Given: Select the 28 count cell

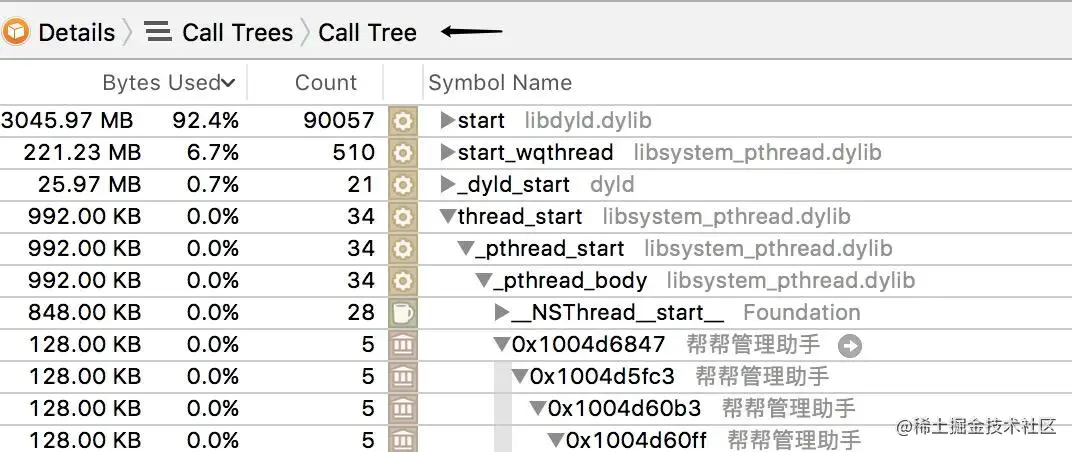Looking at the screenshot, I should click(361, 313).
